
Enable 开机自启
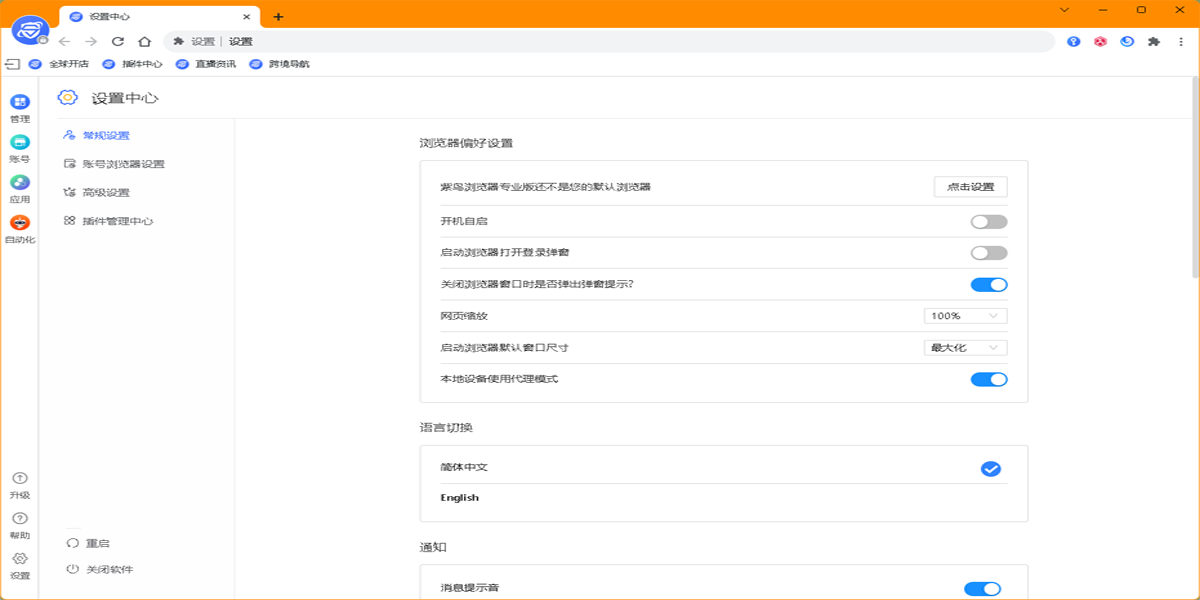point(989,221)
